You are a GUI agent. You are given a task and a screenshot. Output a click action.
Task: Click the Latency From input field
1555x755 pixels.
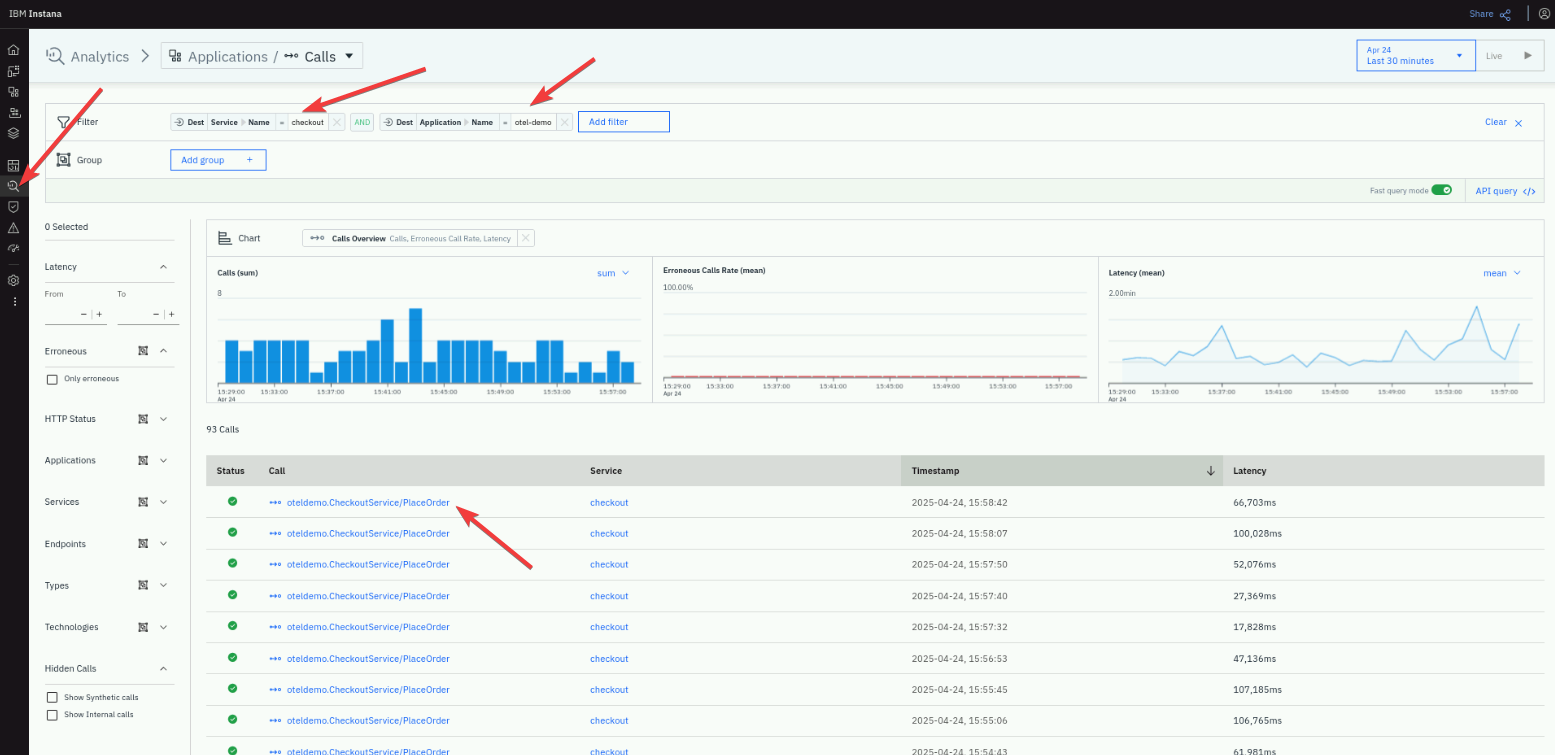click(x=60, y=314)
